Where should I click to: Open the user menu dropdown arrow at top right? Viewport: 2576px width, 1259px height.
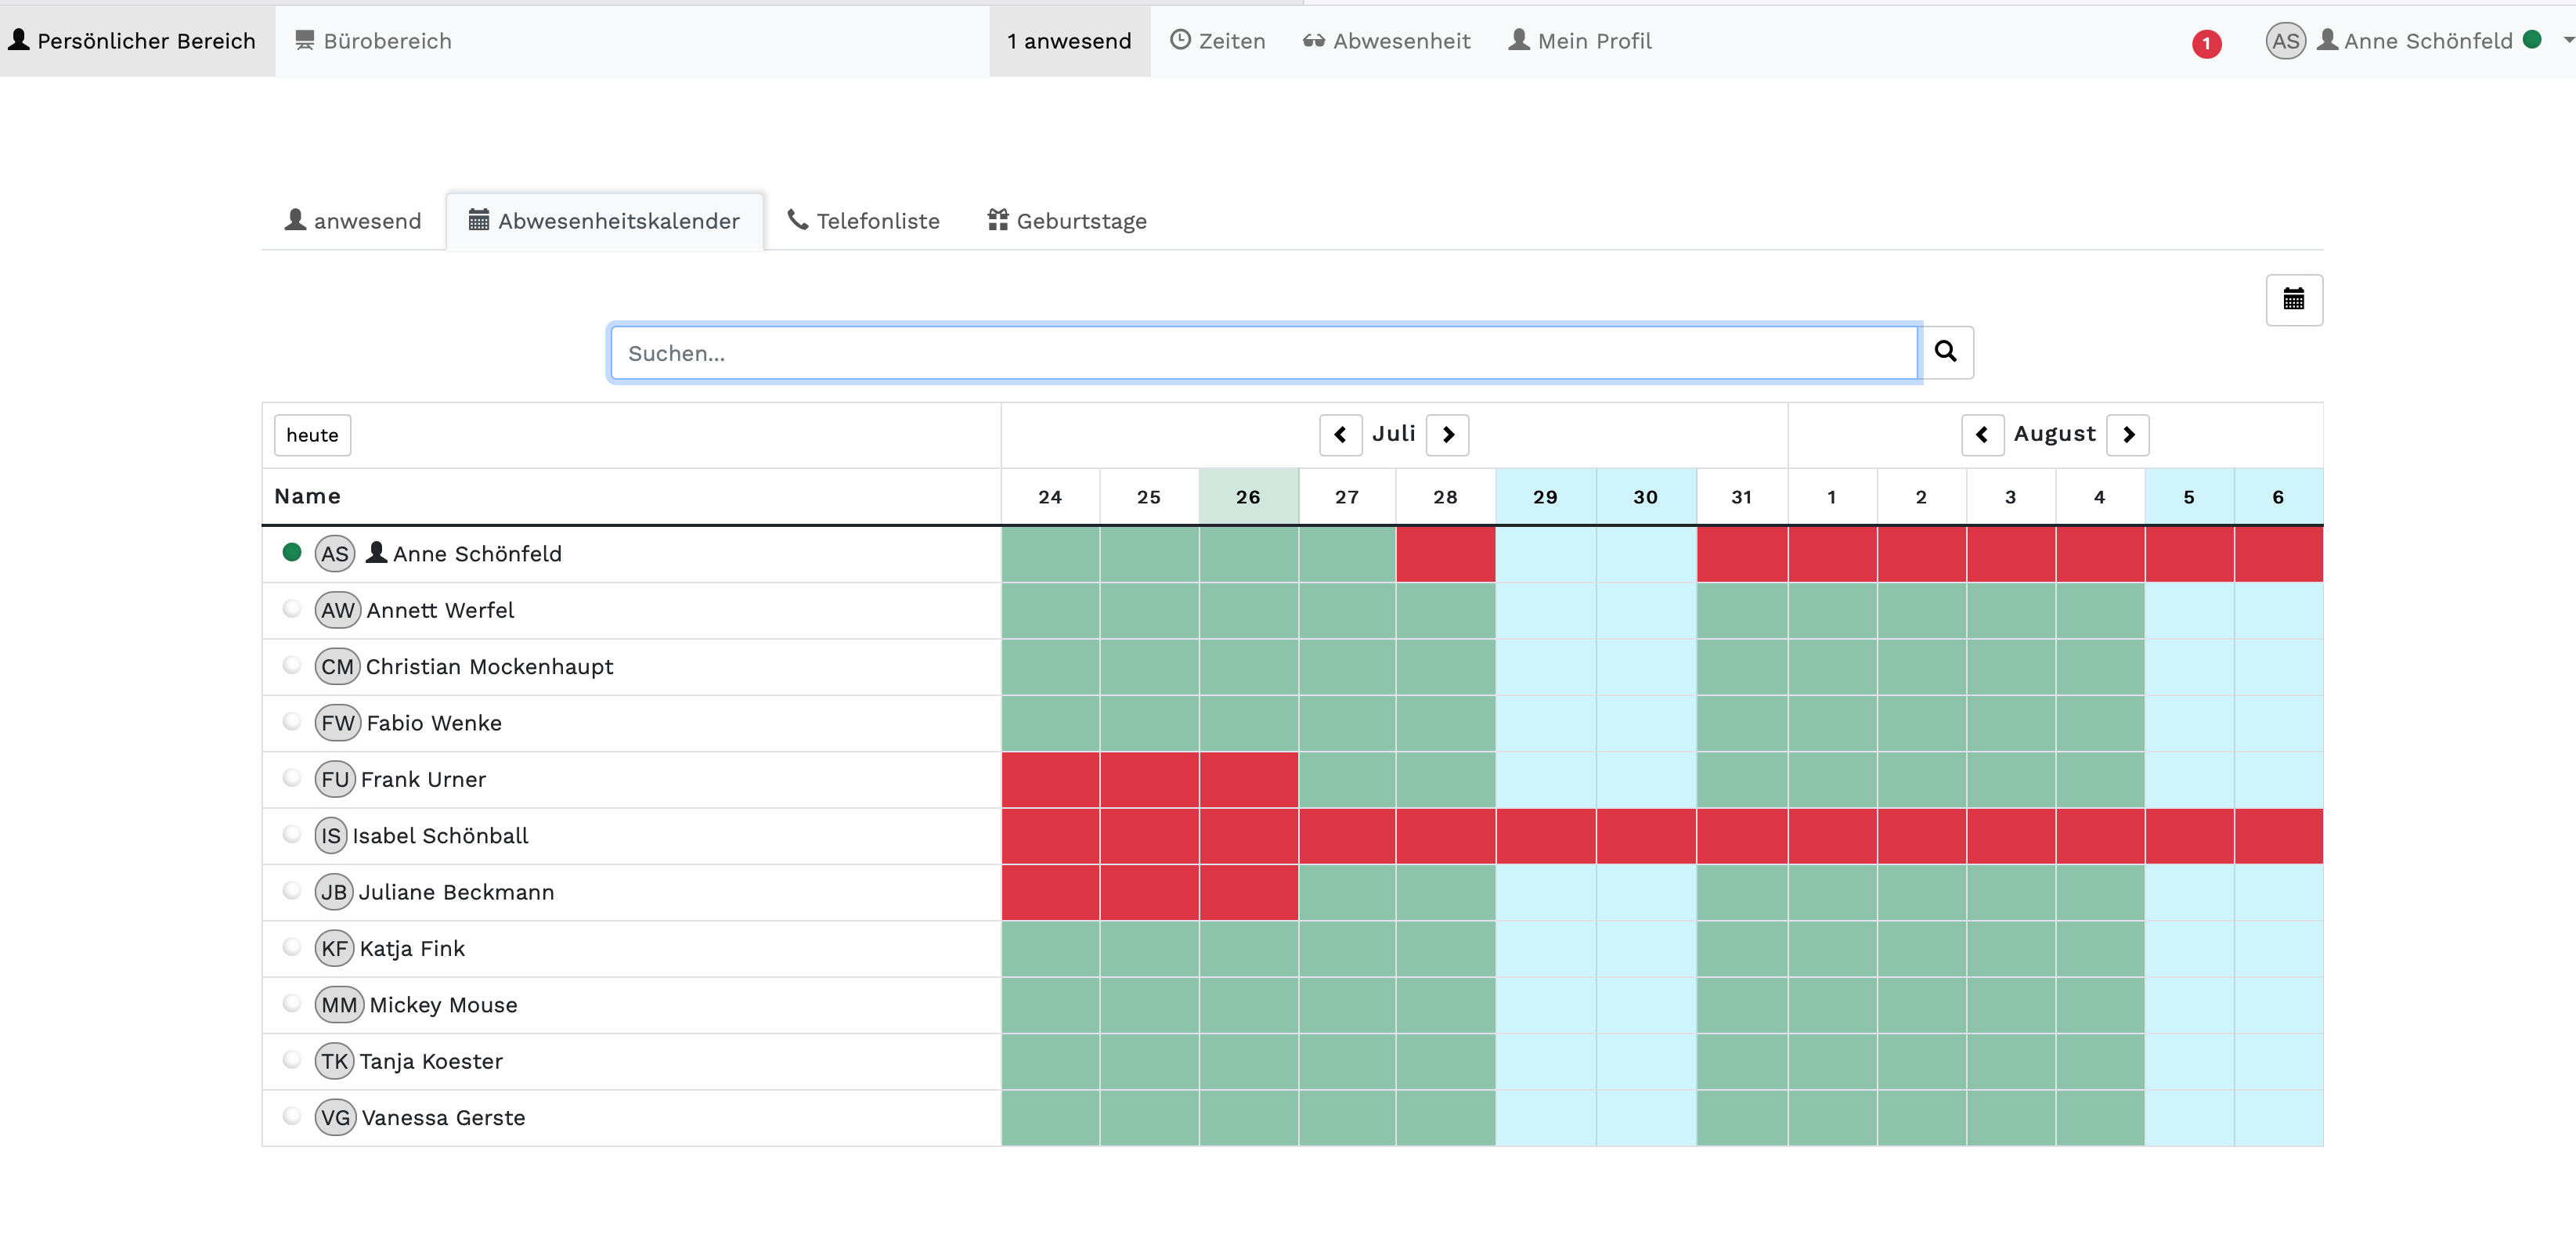[2567, 41]
